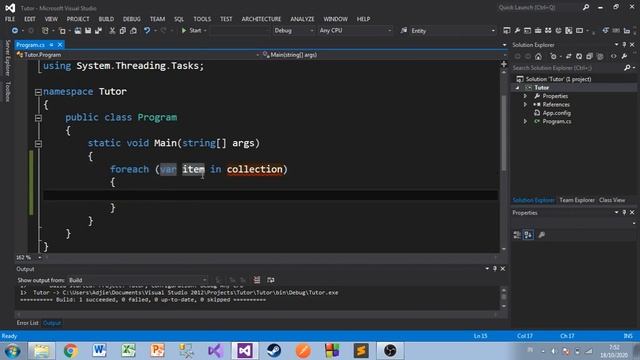640x360 pixels.
Task: Open the ANALYZE menu
Action: point(302,19)
